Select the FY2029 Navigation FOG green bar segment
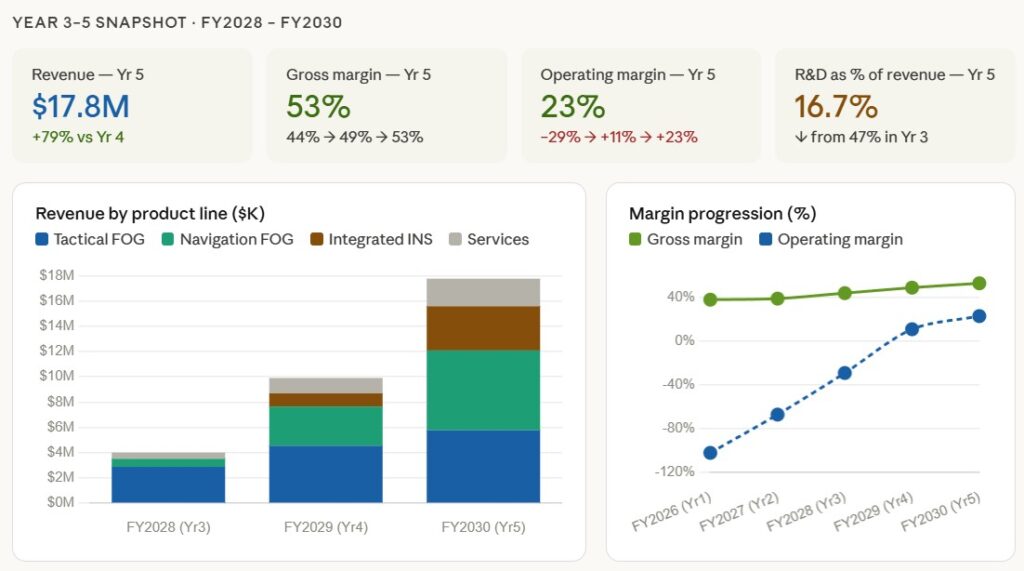The image size is (1024, 571). click(326, 426)
